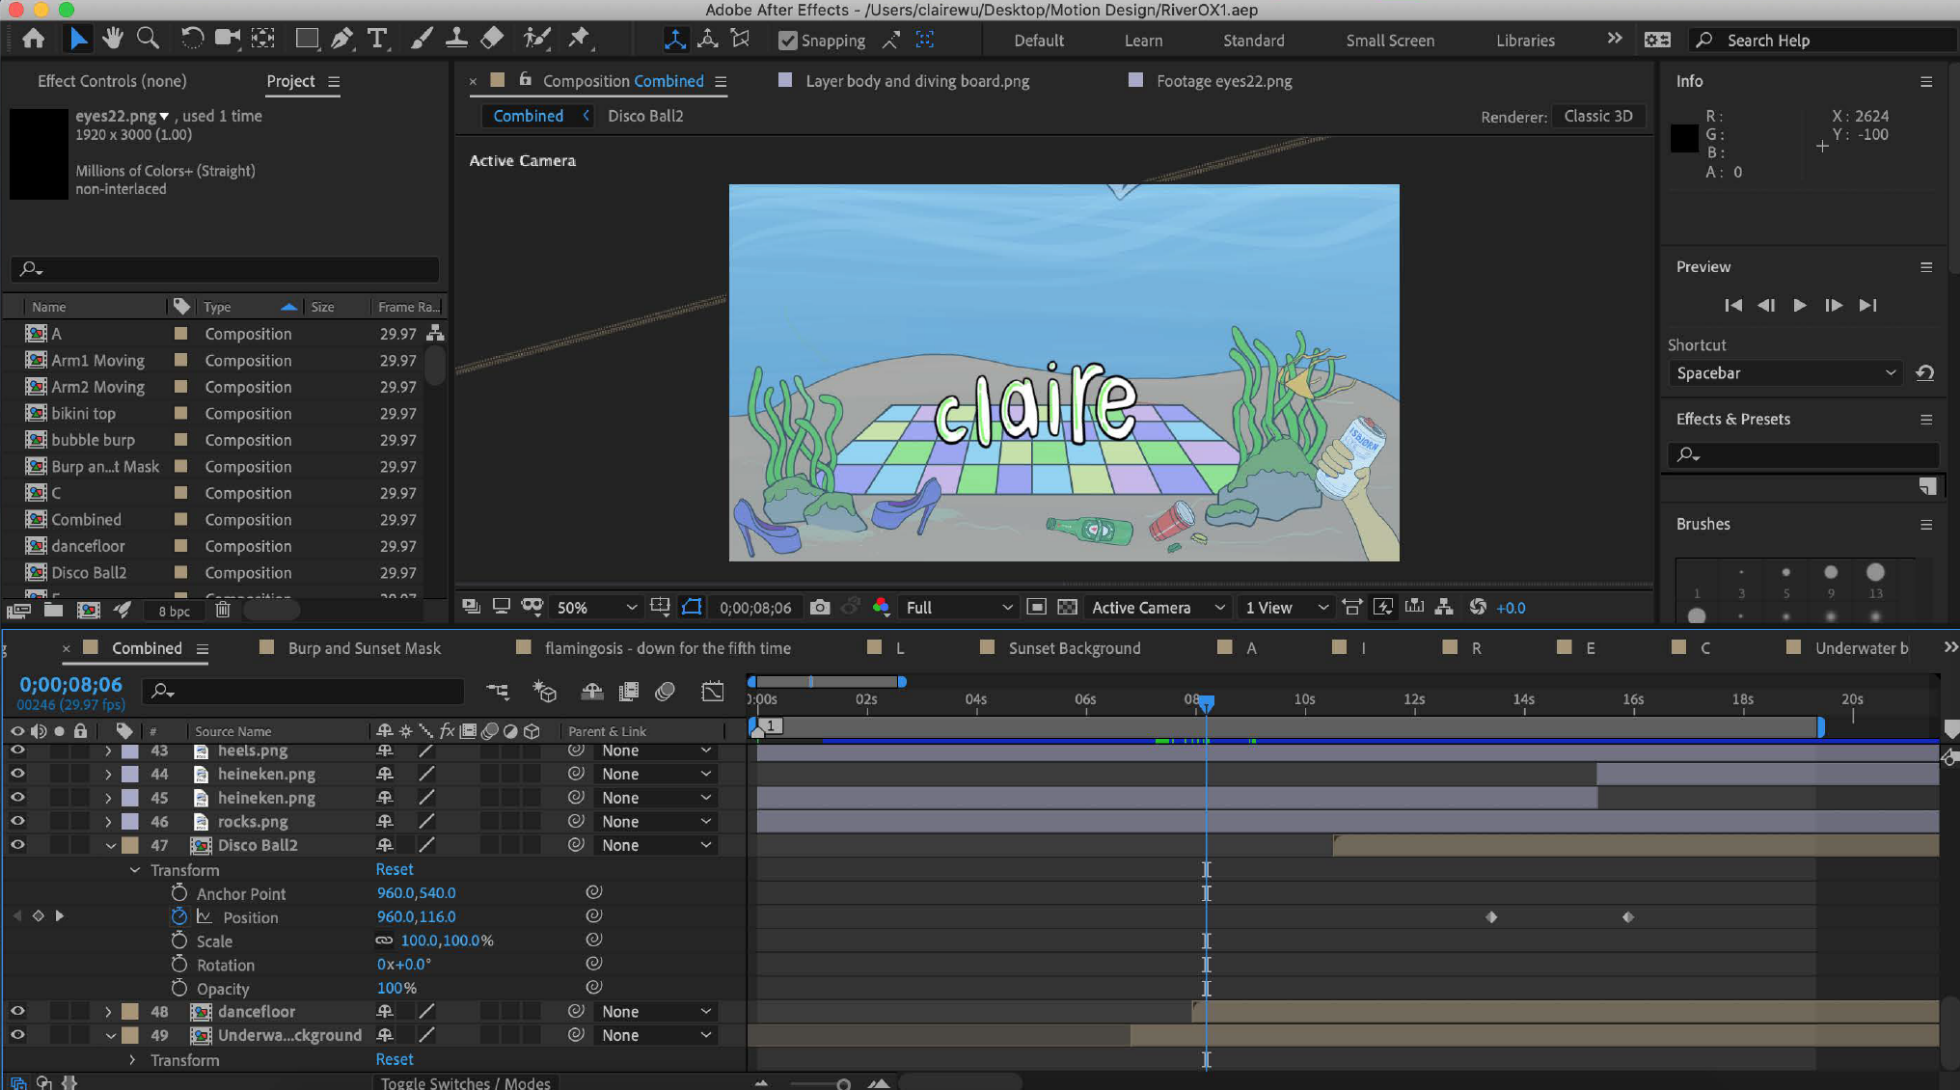Click the Graph Editor icon in timeline
1960x1090 pixels.
pyautogui.click(x=712, y=691)
